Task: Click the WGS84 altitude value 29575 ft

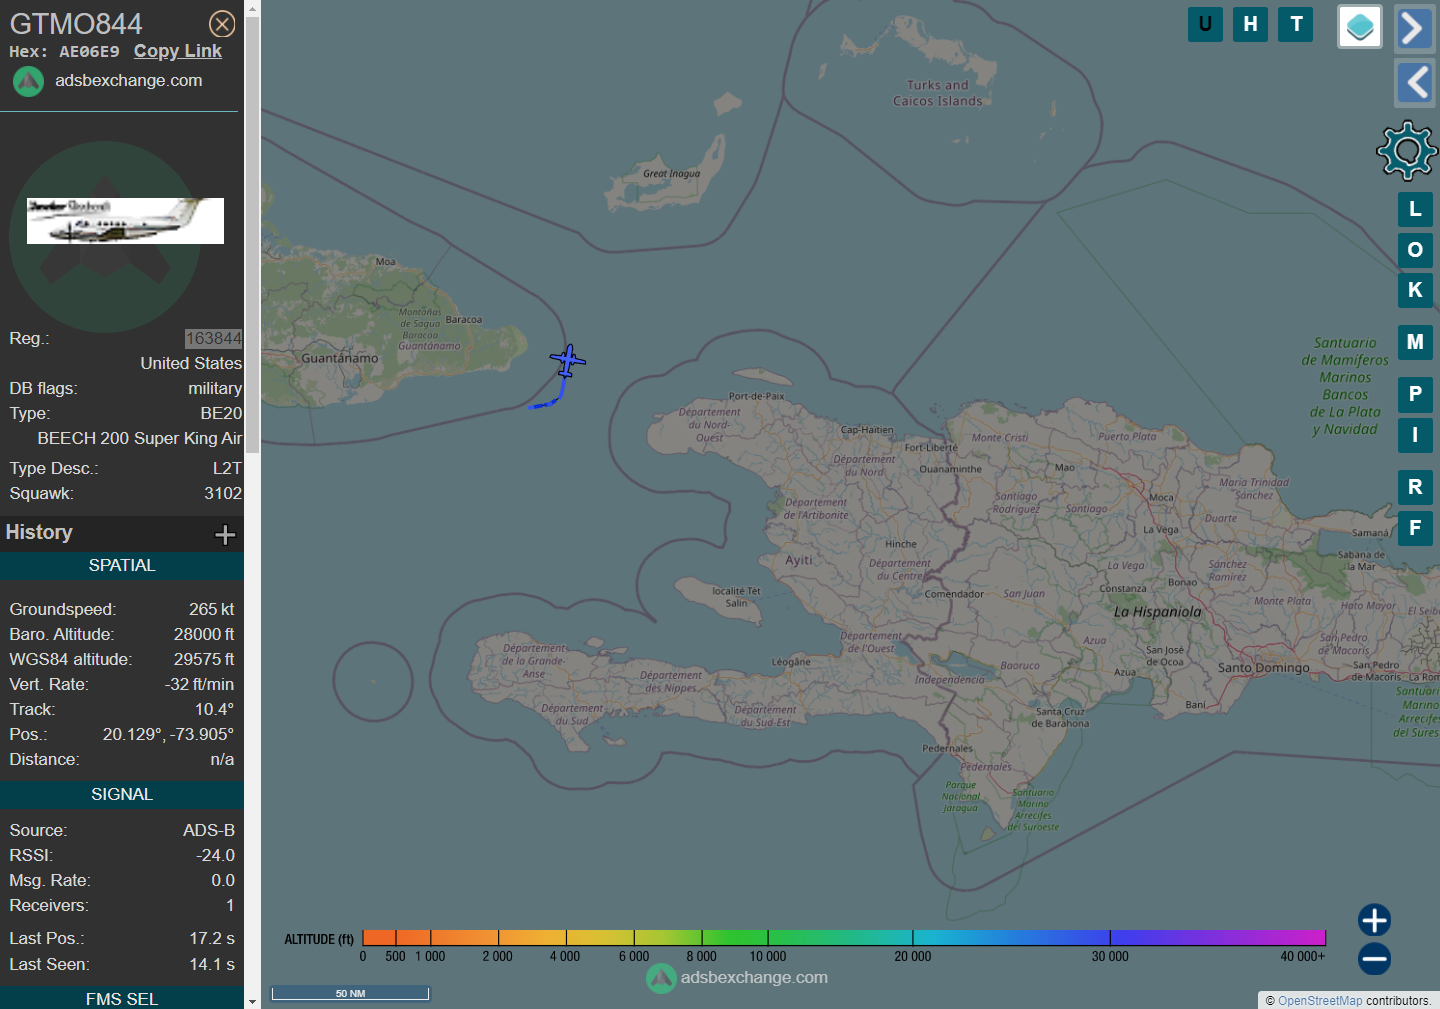Action: click(204, 659)
